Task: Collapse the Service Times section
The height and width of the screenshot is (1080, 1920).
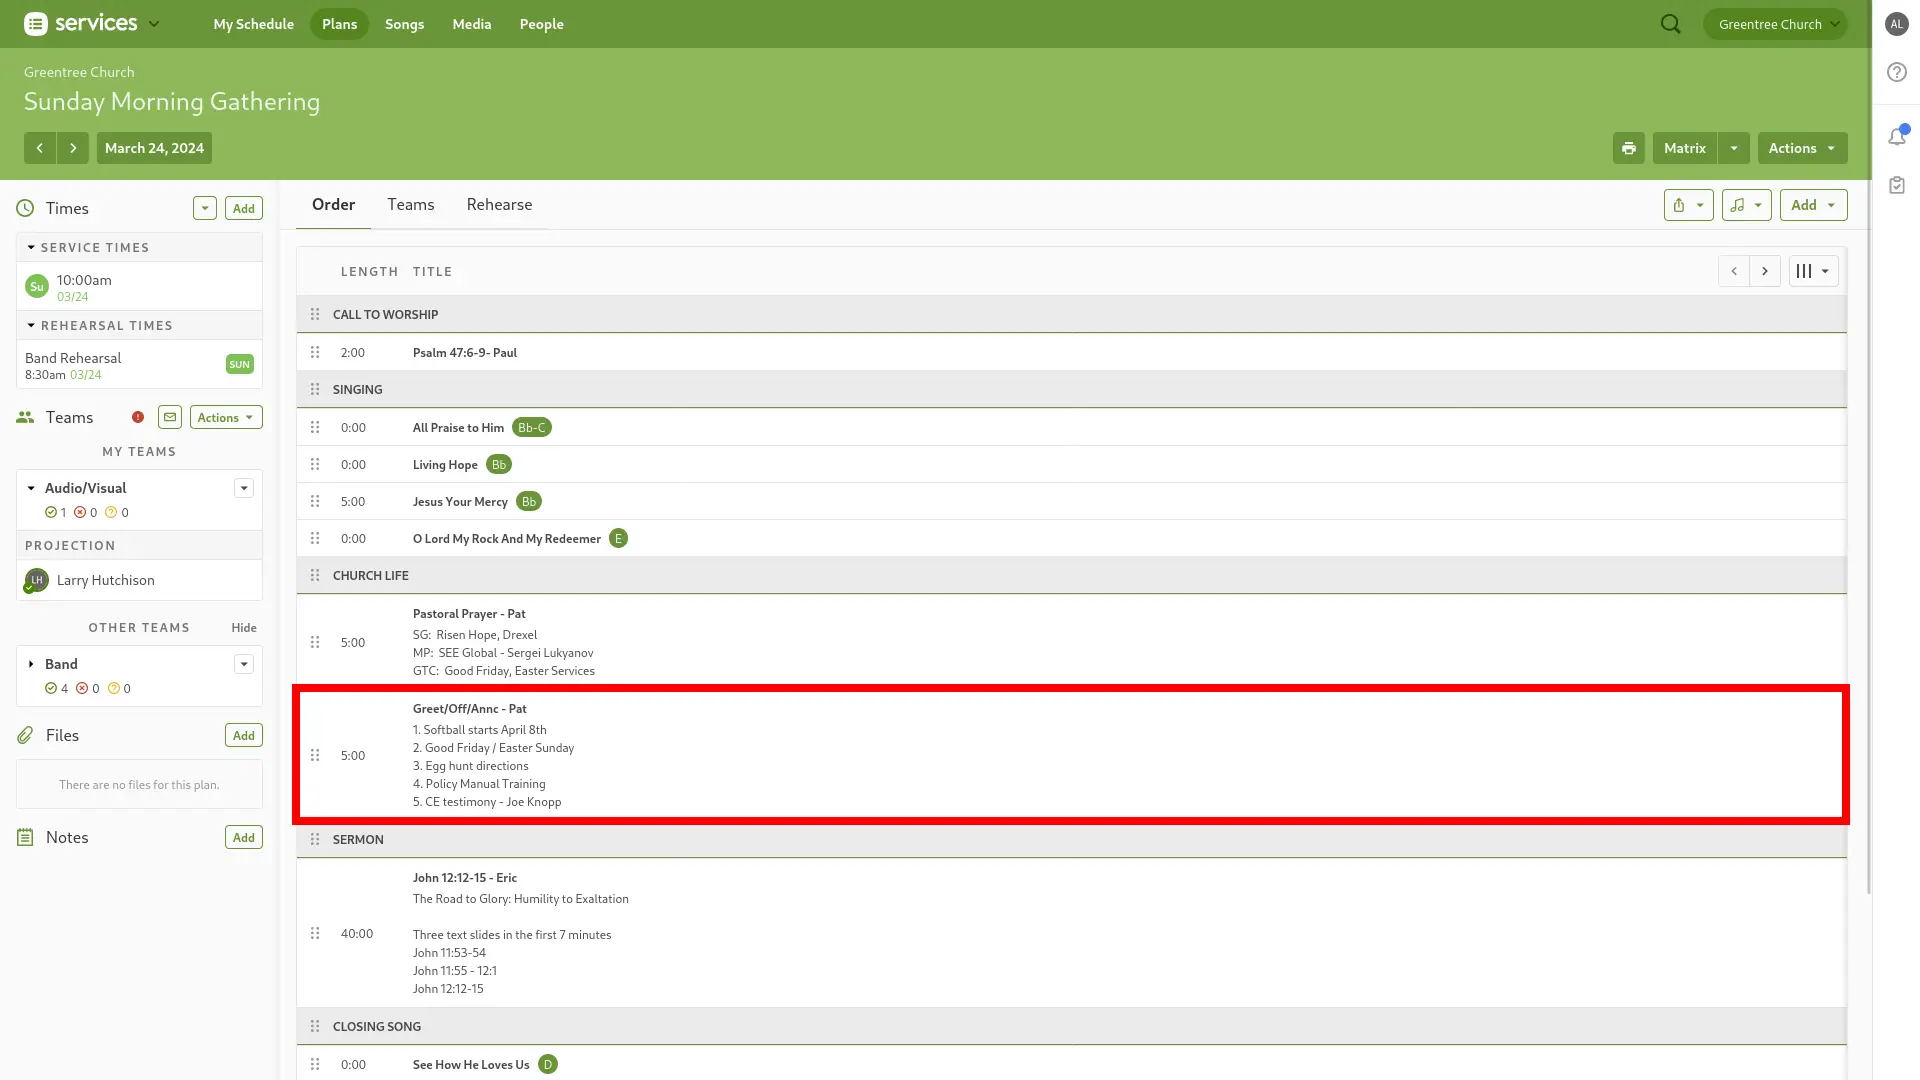Action: (x=31, y=247)
